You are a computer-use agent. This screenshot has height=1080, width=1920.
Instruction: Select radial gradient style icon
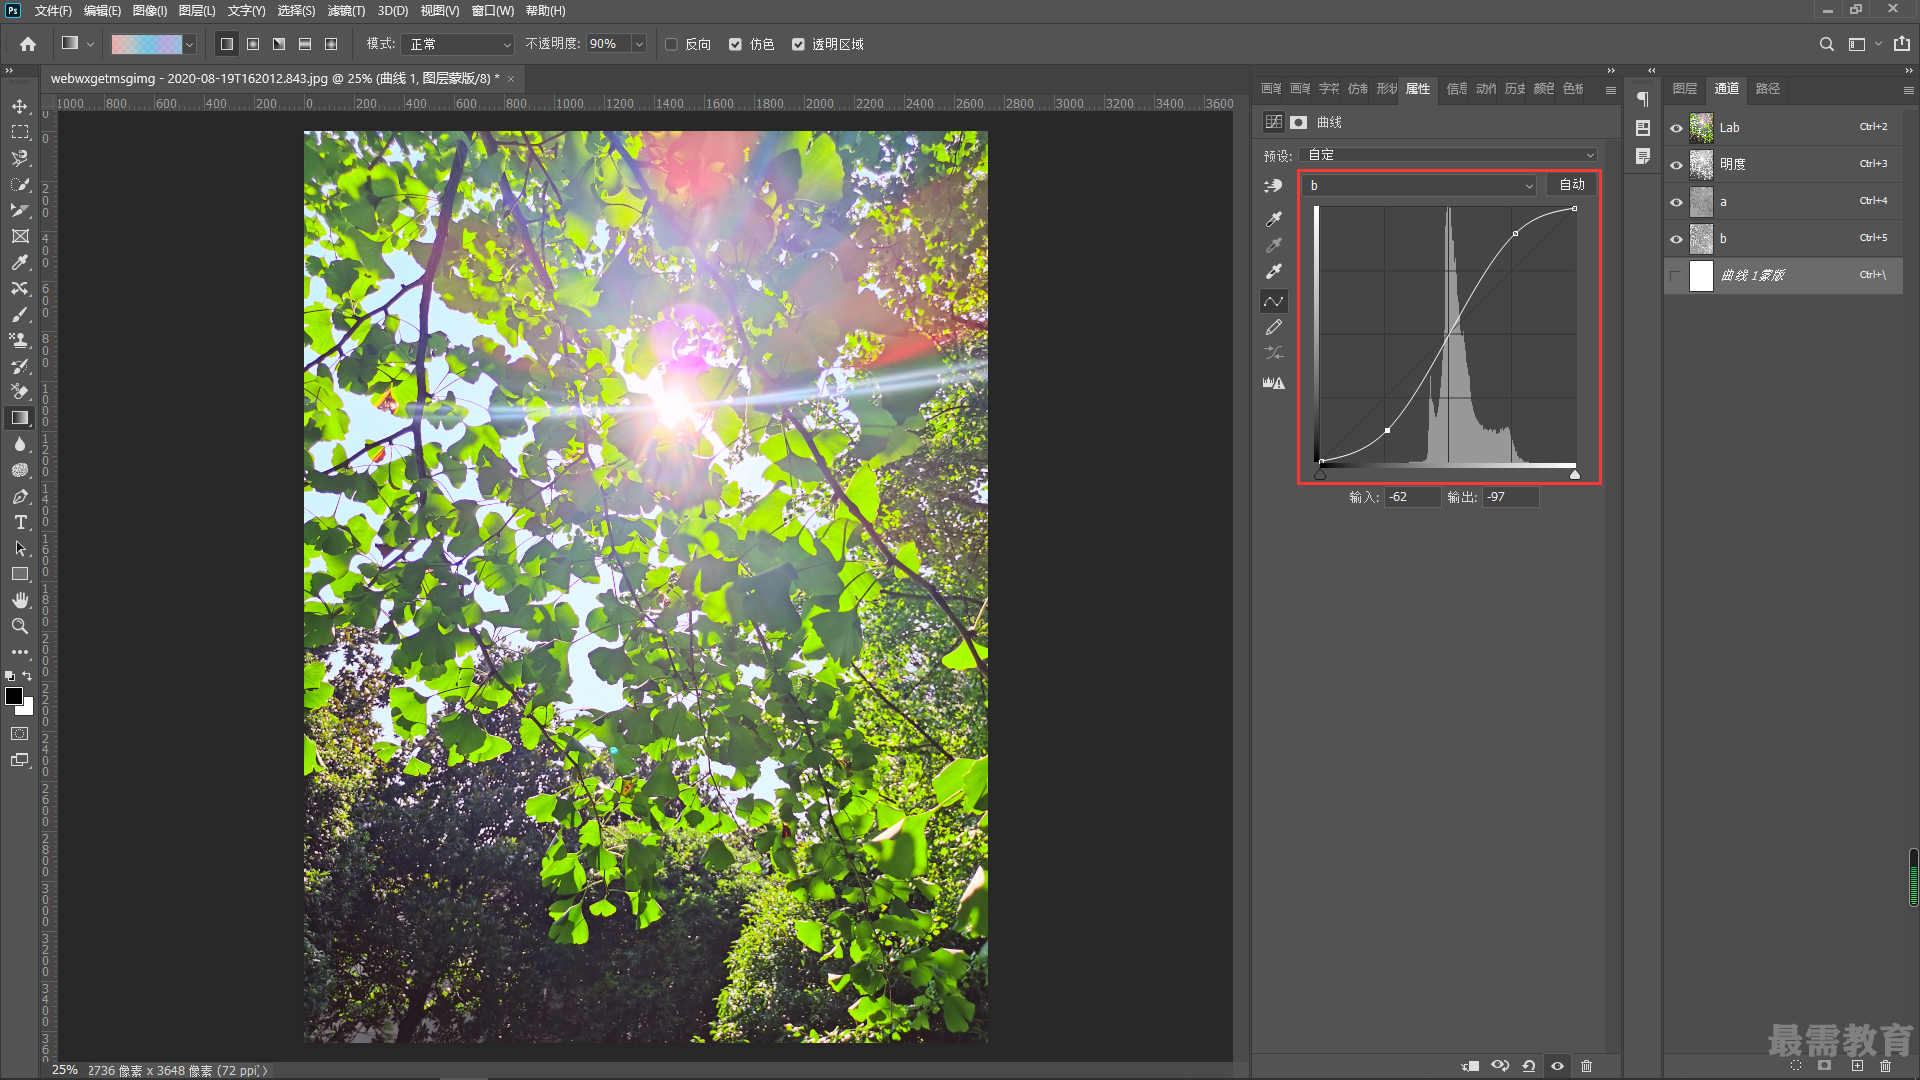(x=253, y=44)
